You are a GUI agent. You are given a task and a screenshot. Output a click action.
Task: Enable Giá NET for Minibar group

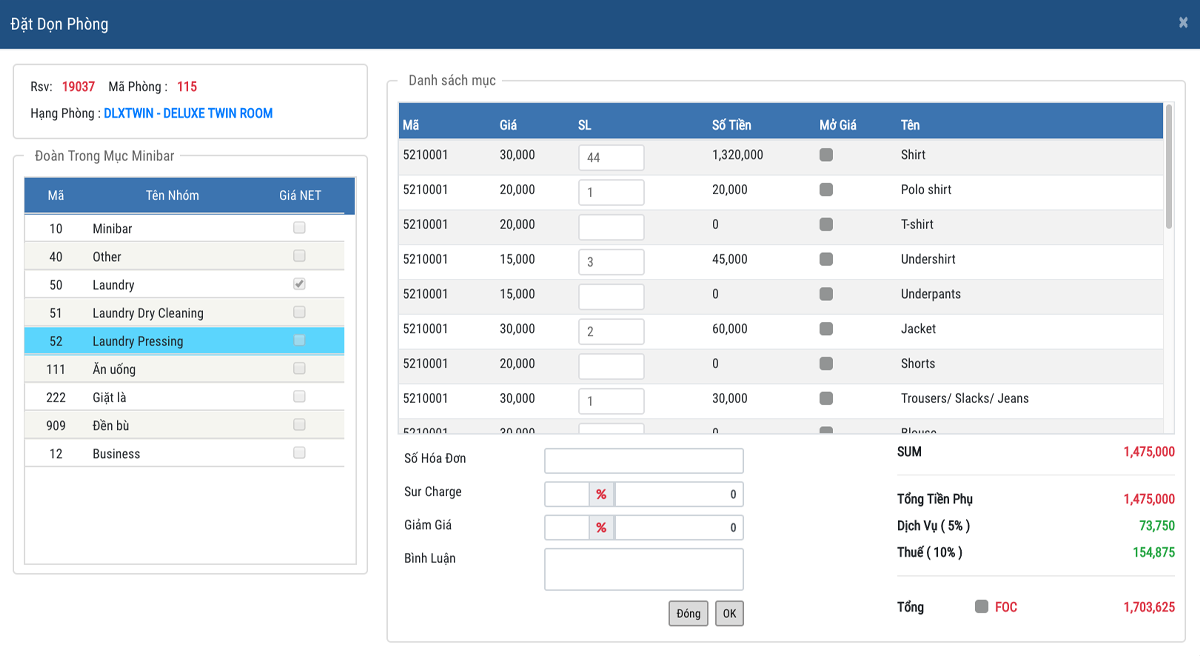tap(299, 228)
